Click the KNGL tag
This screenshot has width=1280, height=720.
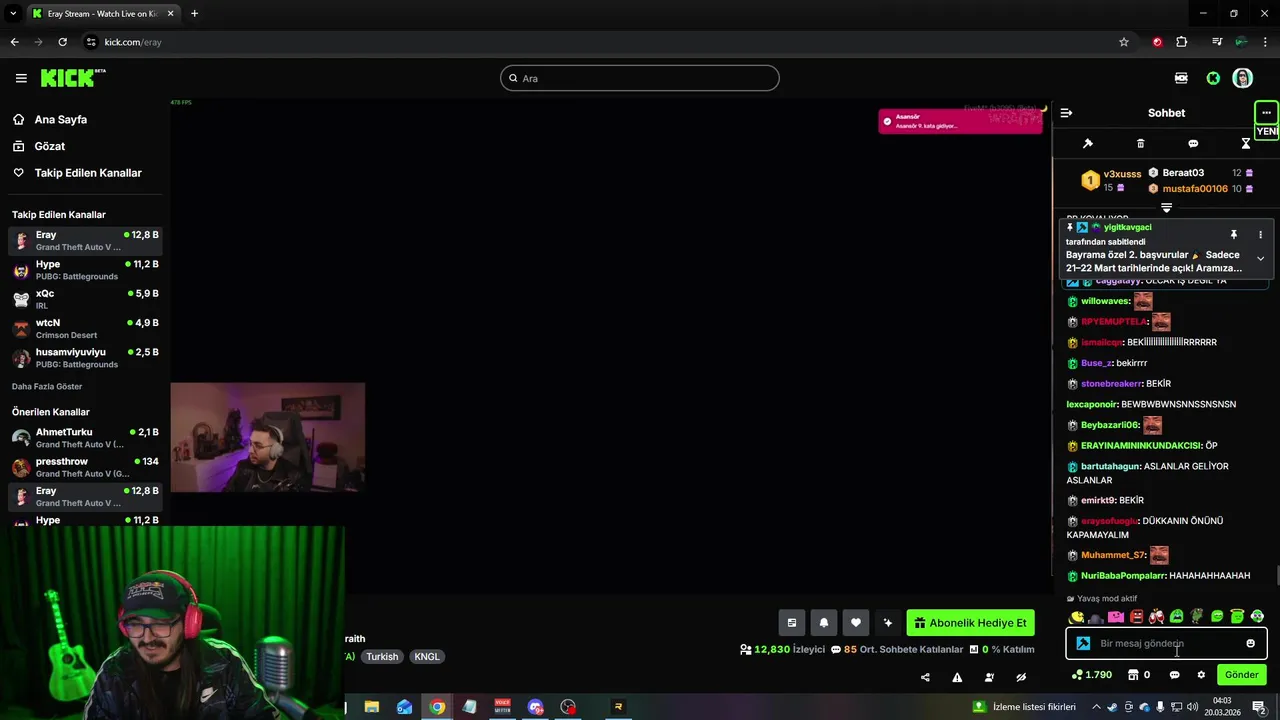pyautogui.click(x=427, y=657)
